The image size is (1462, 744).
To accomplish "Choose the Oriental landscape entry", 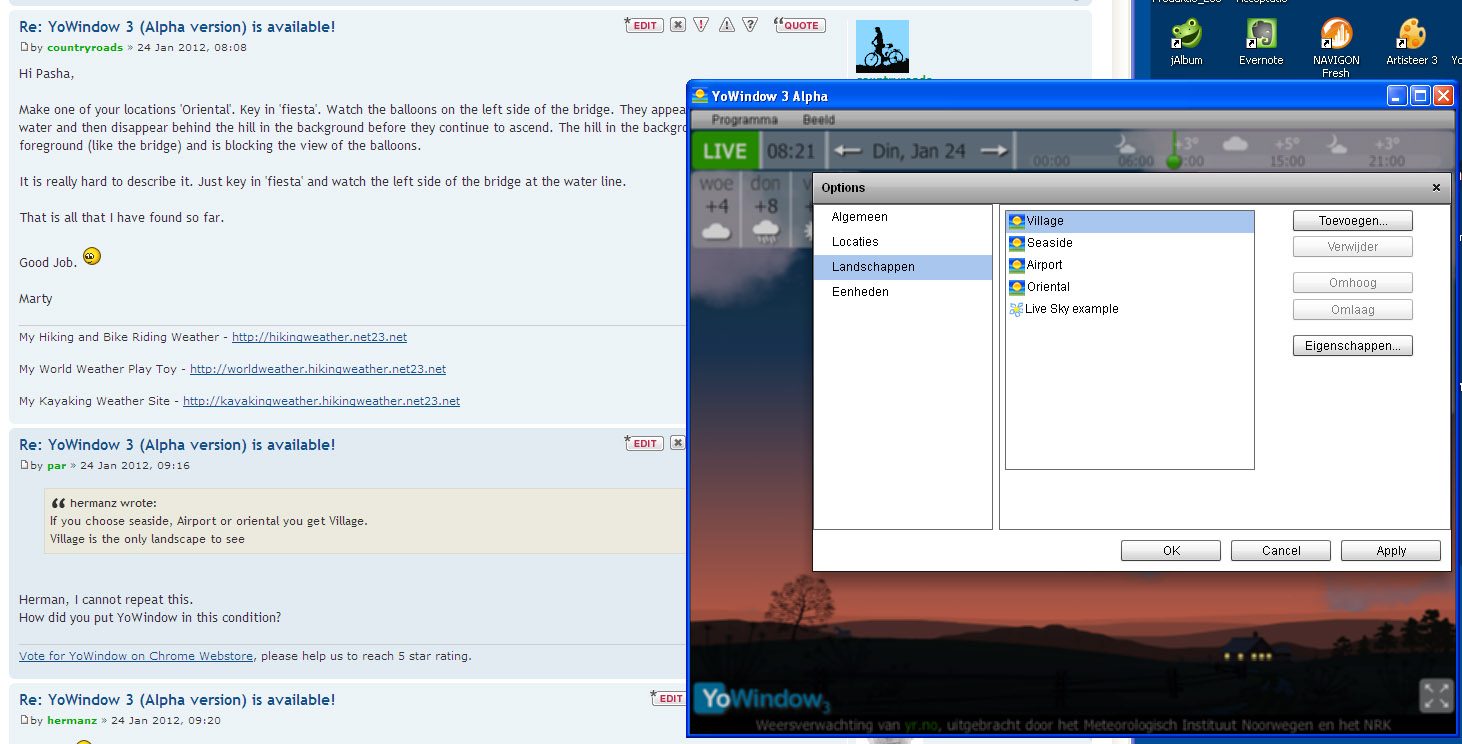I will click(x=1048, y=287).
